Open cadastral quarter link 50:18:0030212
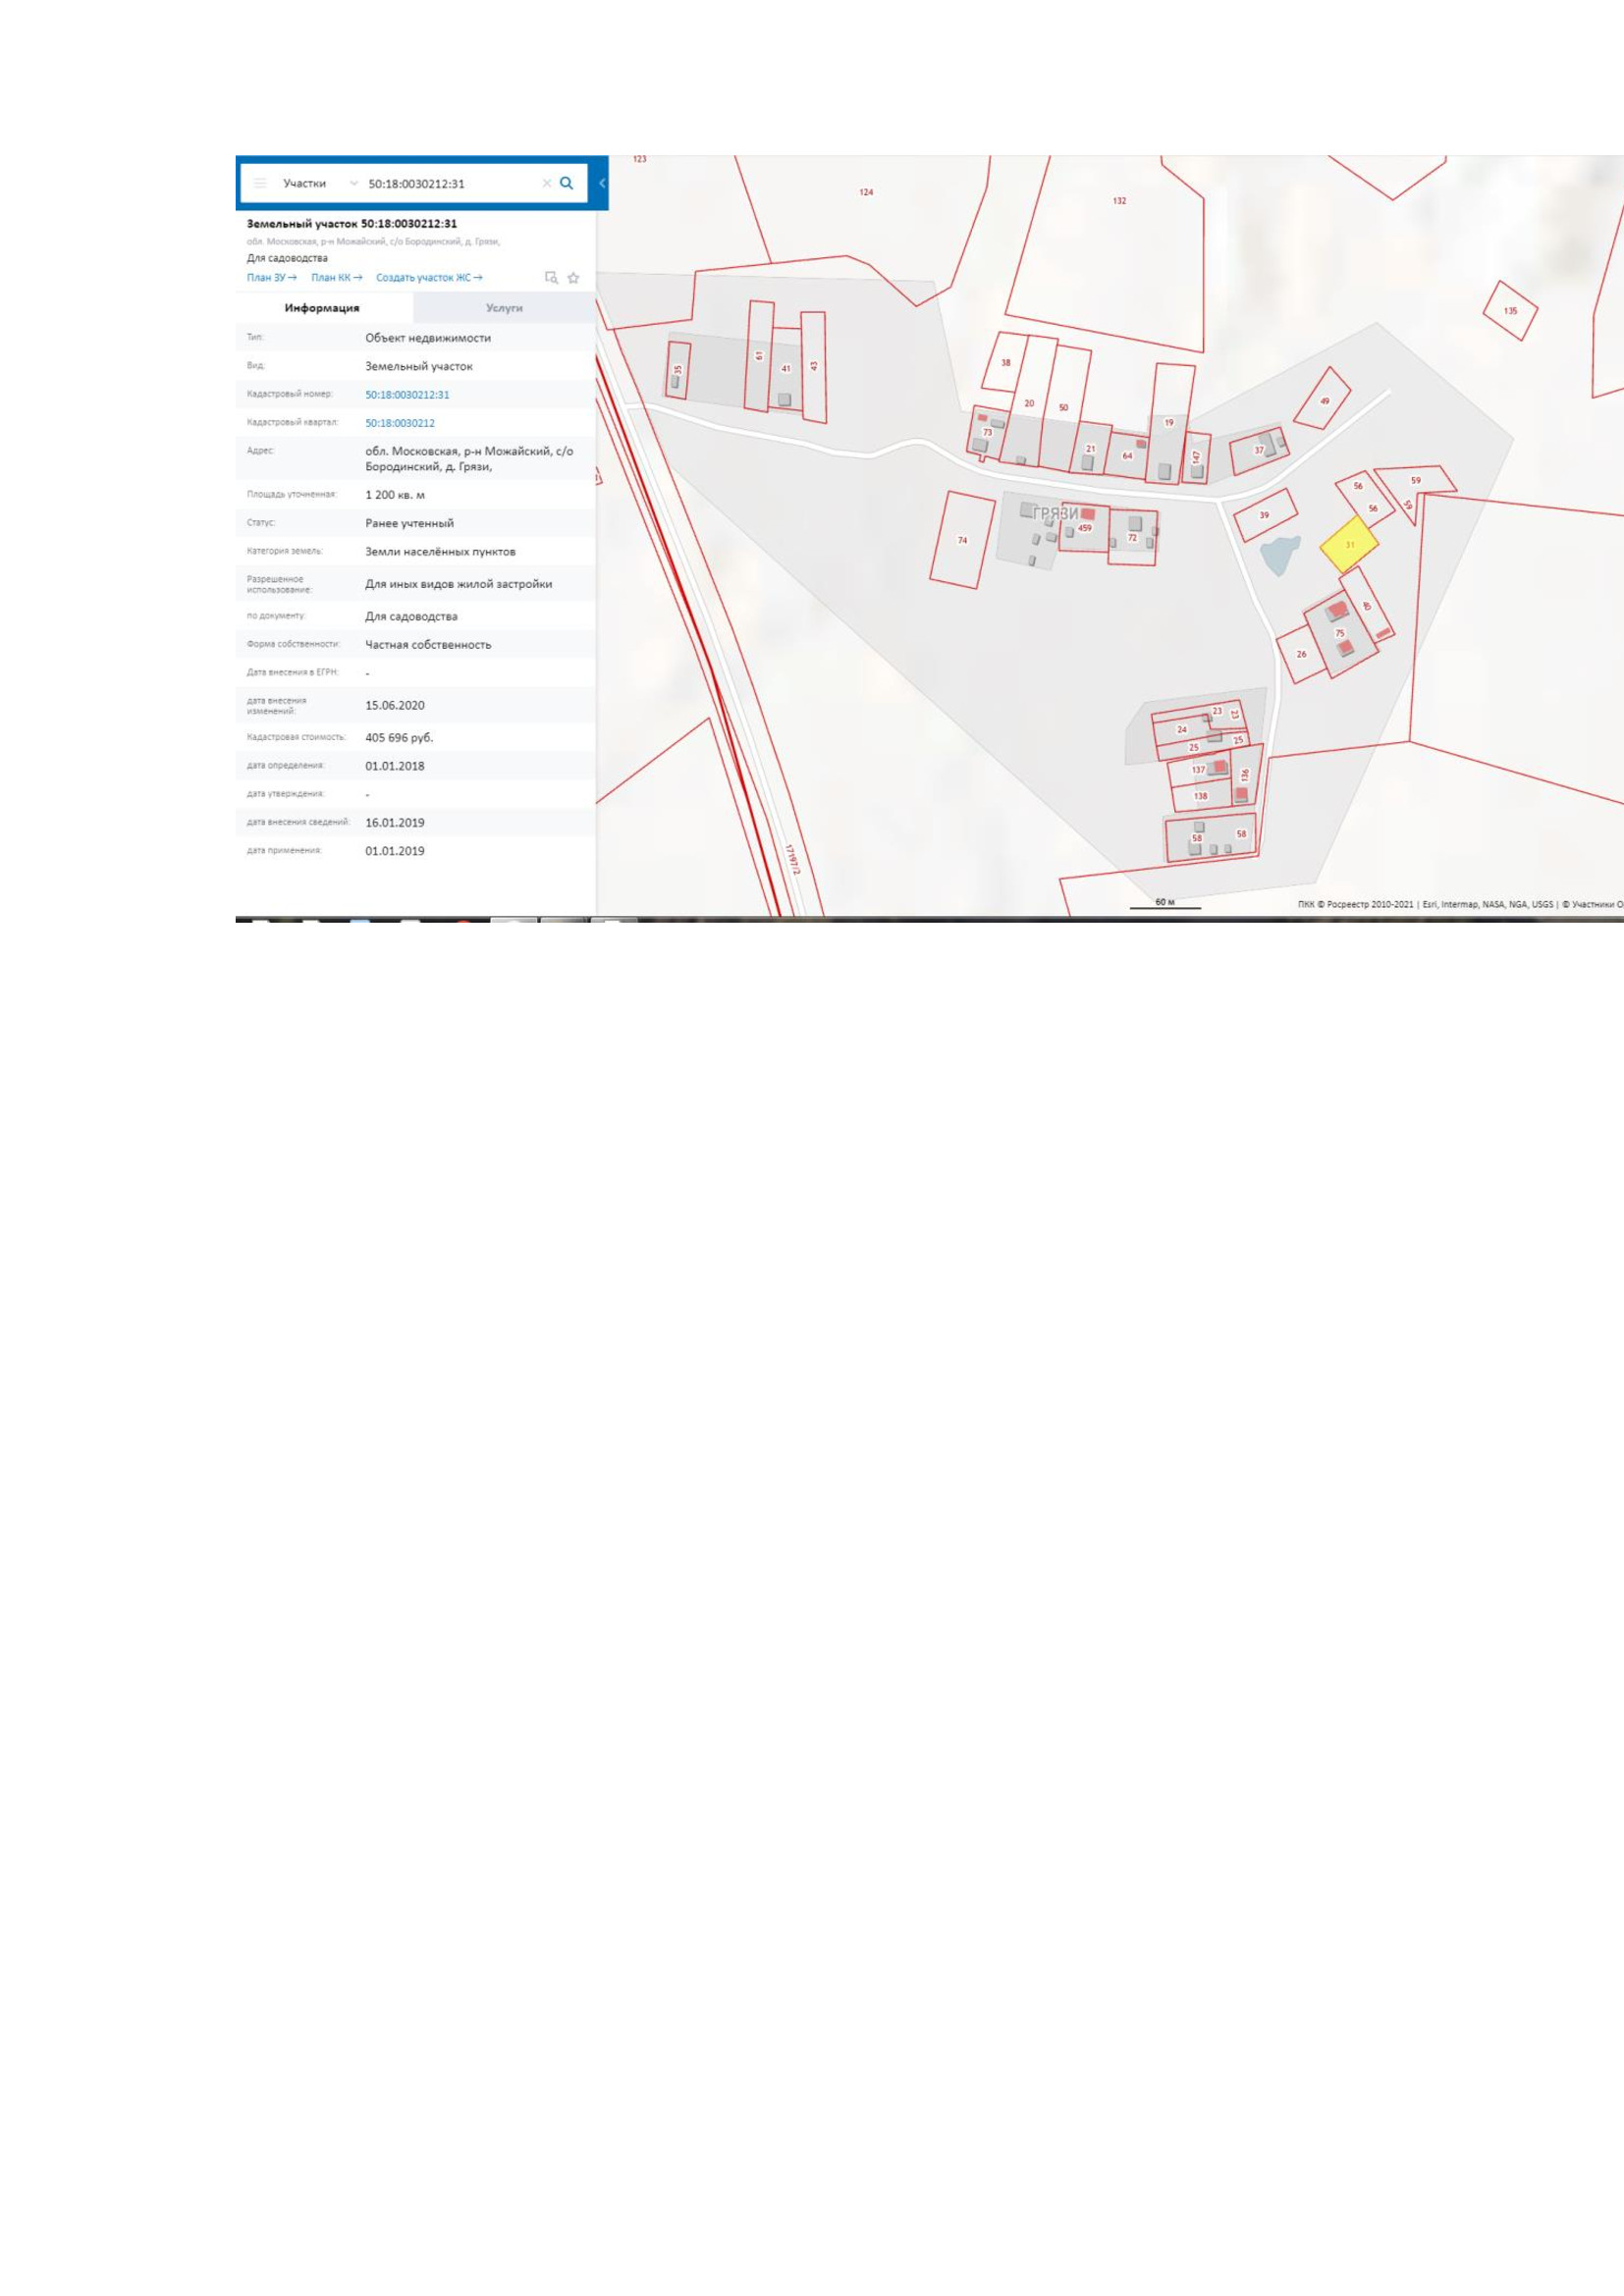The height and width of the screenshot is (2296, 1624). pos(400,423)
